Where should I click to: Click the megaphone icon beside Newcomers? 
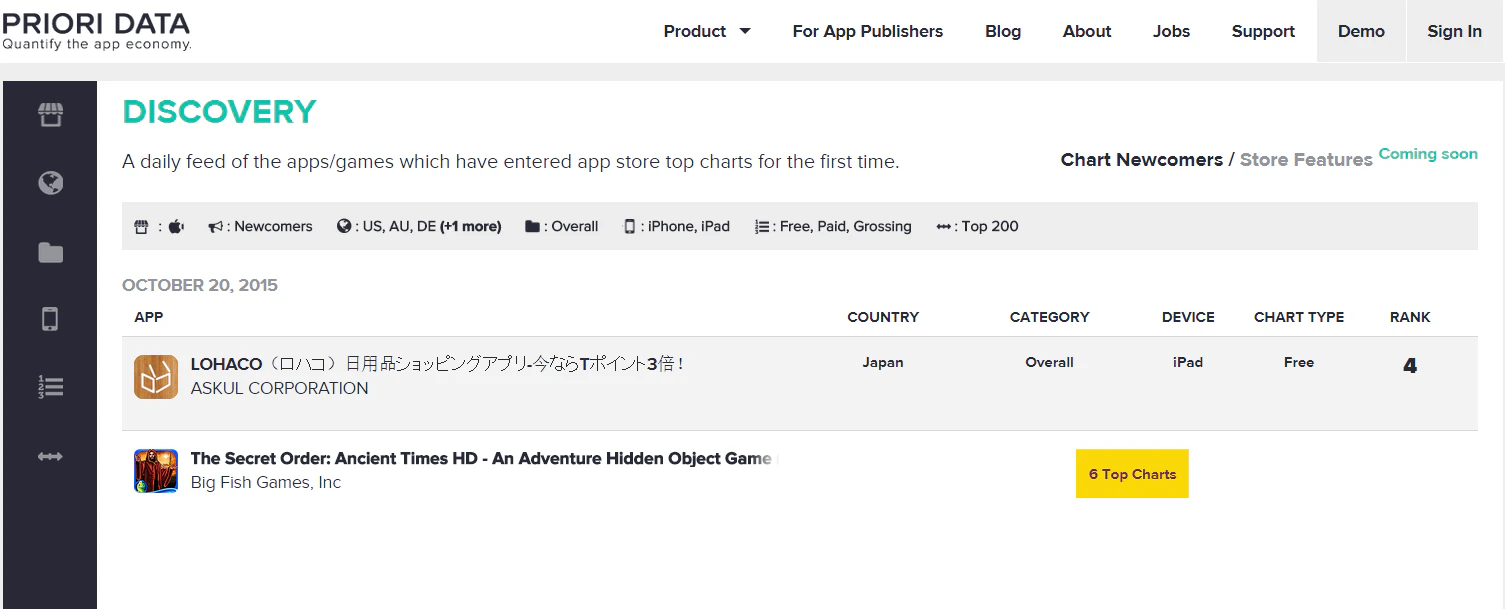[x=215, y=227]
